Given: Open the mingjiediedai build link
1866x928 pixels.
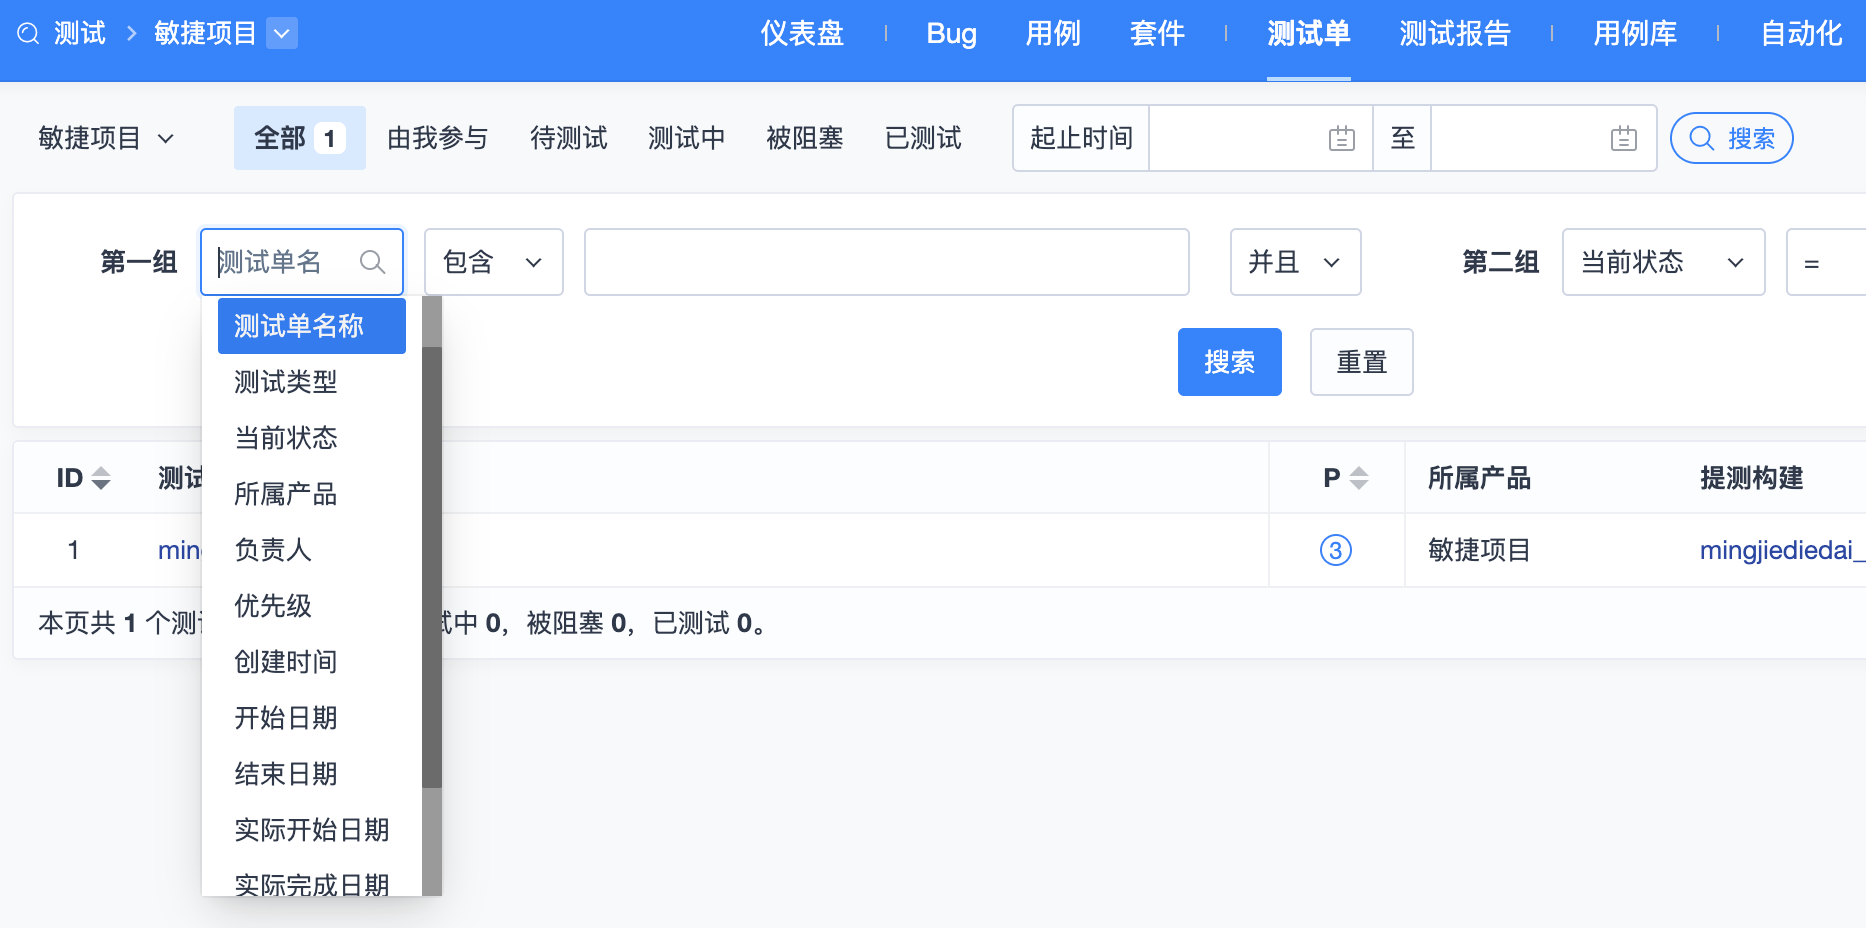Looking at the screenshot, I should (1782, 550).
